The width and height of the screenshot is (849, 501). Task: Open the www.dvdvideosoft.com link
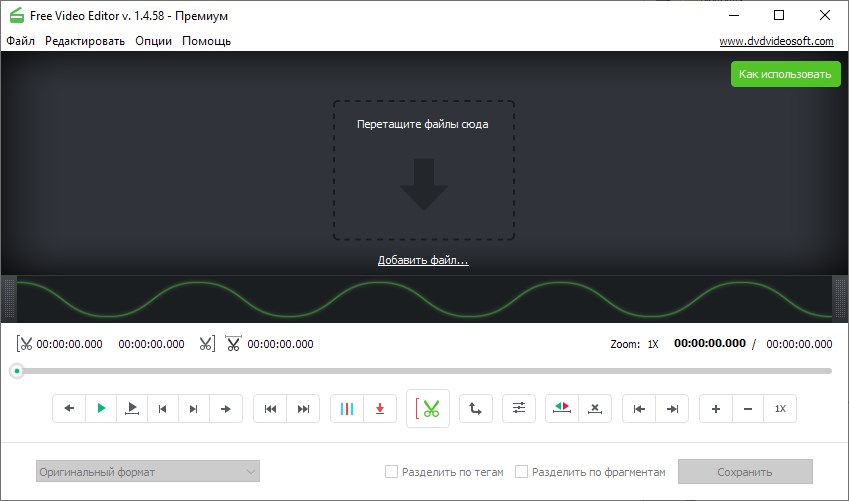pos(776,41)
